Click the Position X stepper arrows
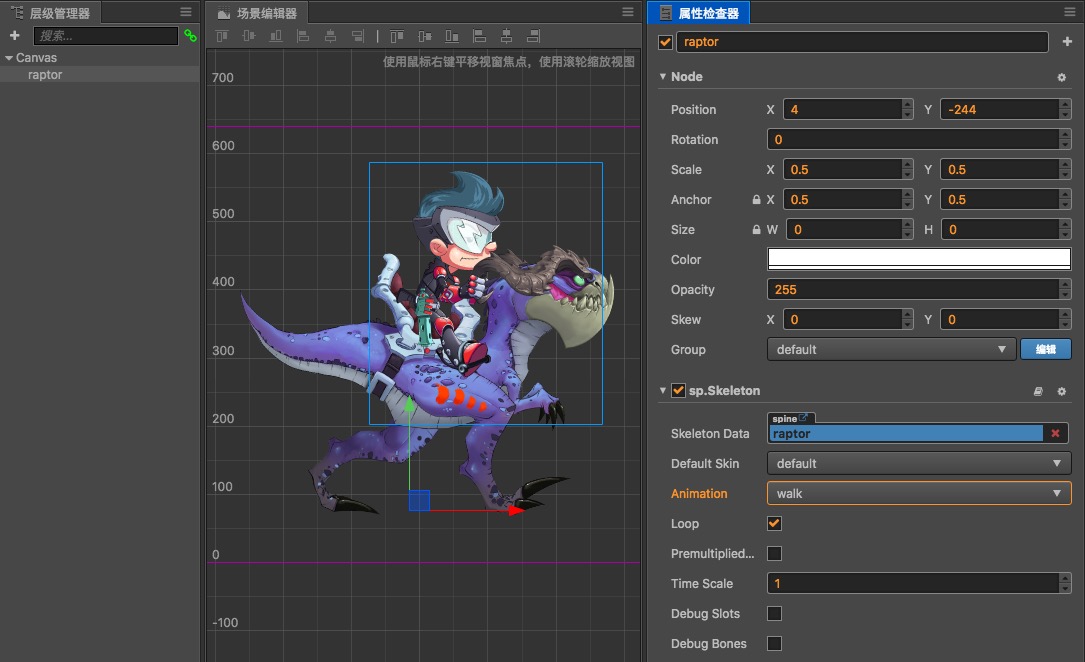This screenshot has width=1085, height=662. [907, 109]
